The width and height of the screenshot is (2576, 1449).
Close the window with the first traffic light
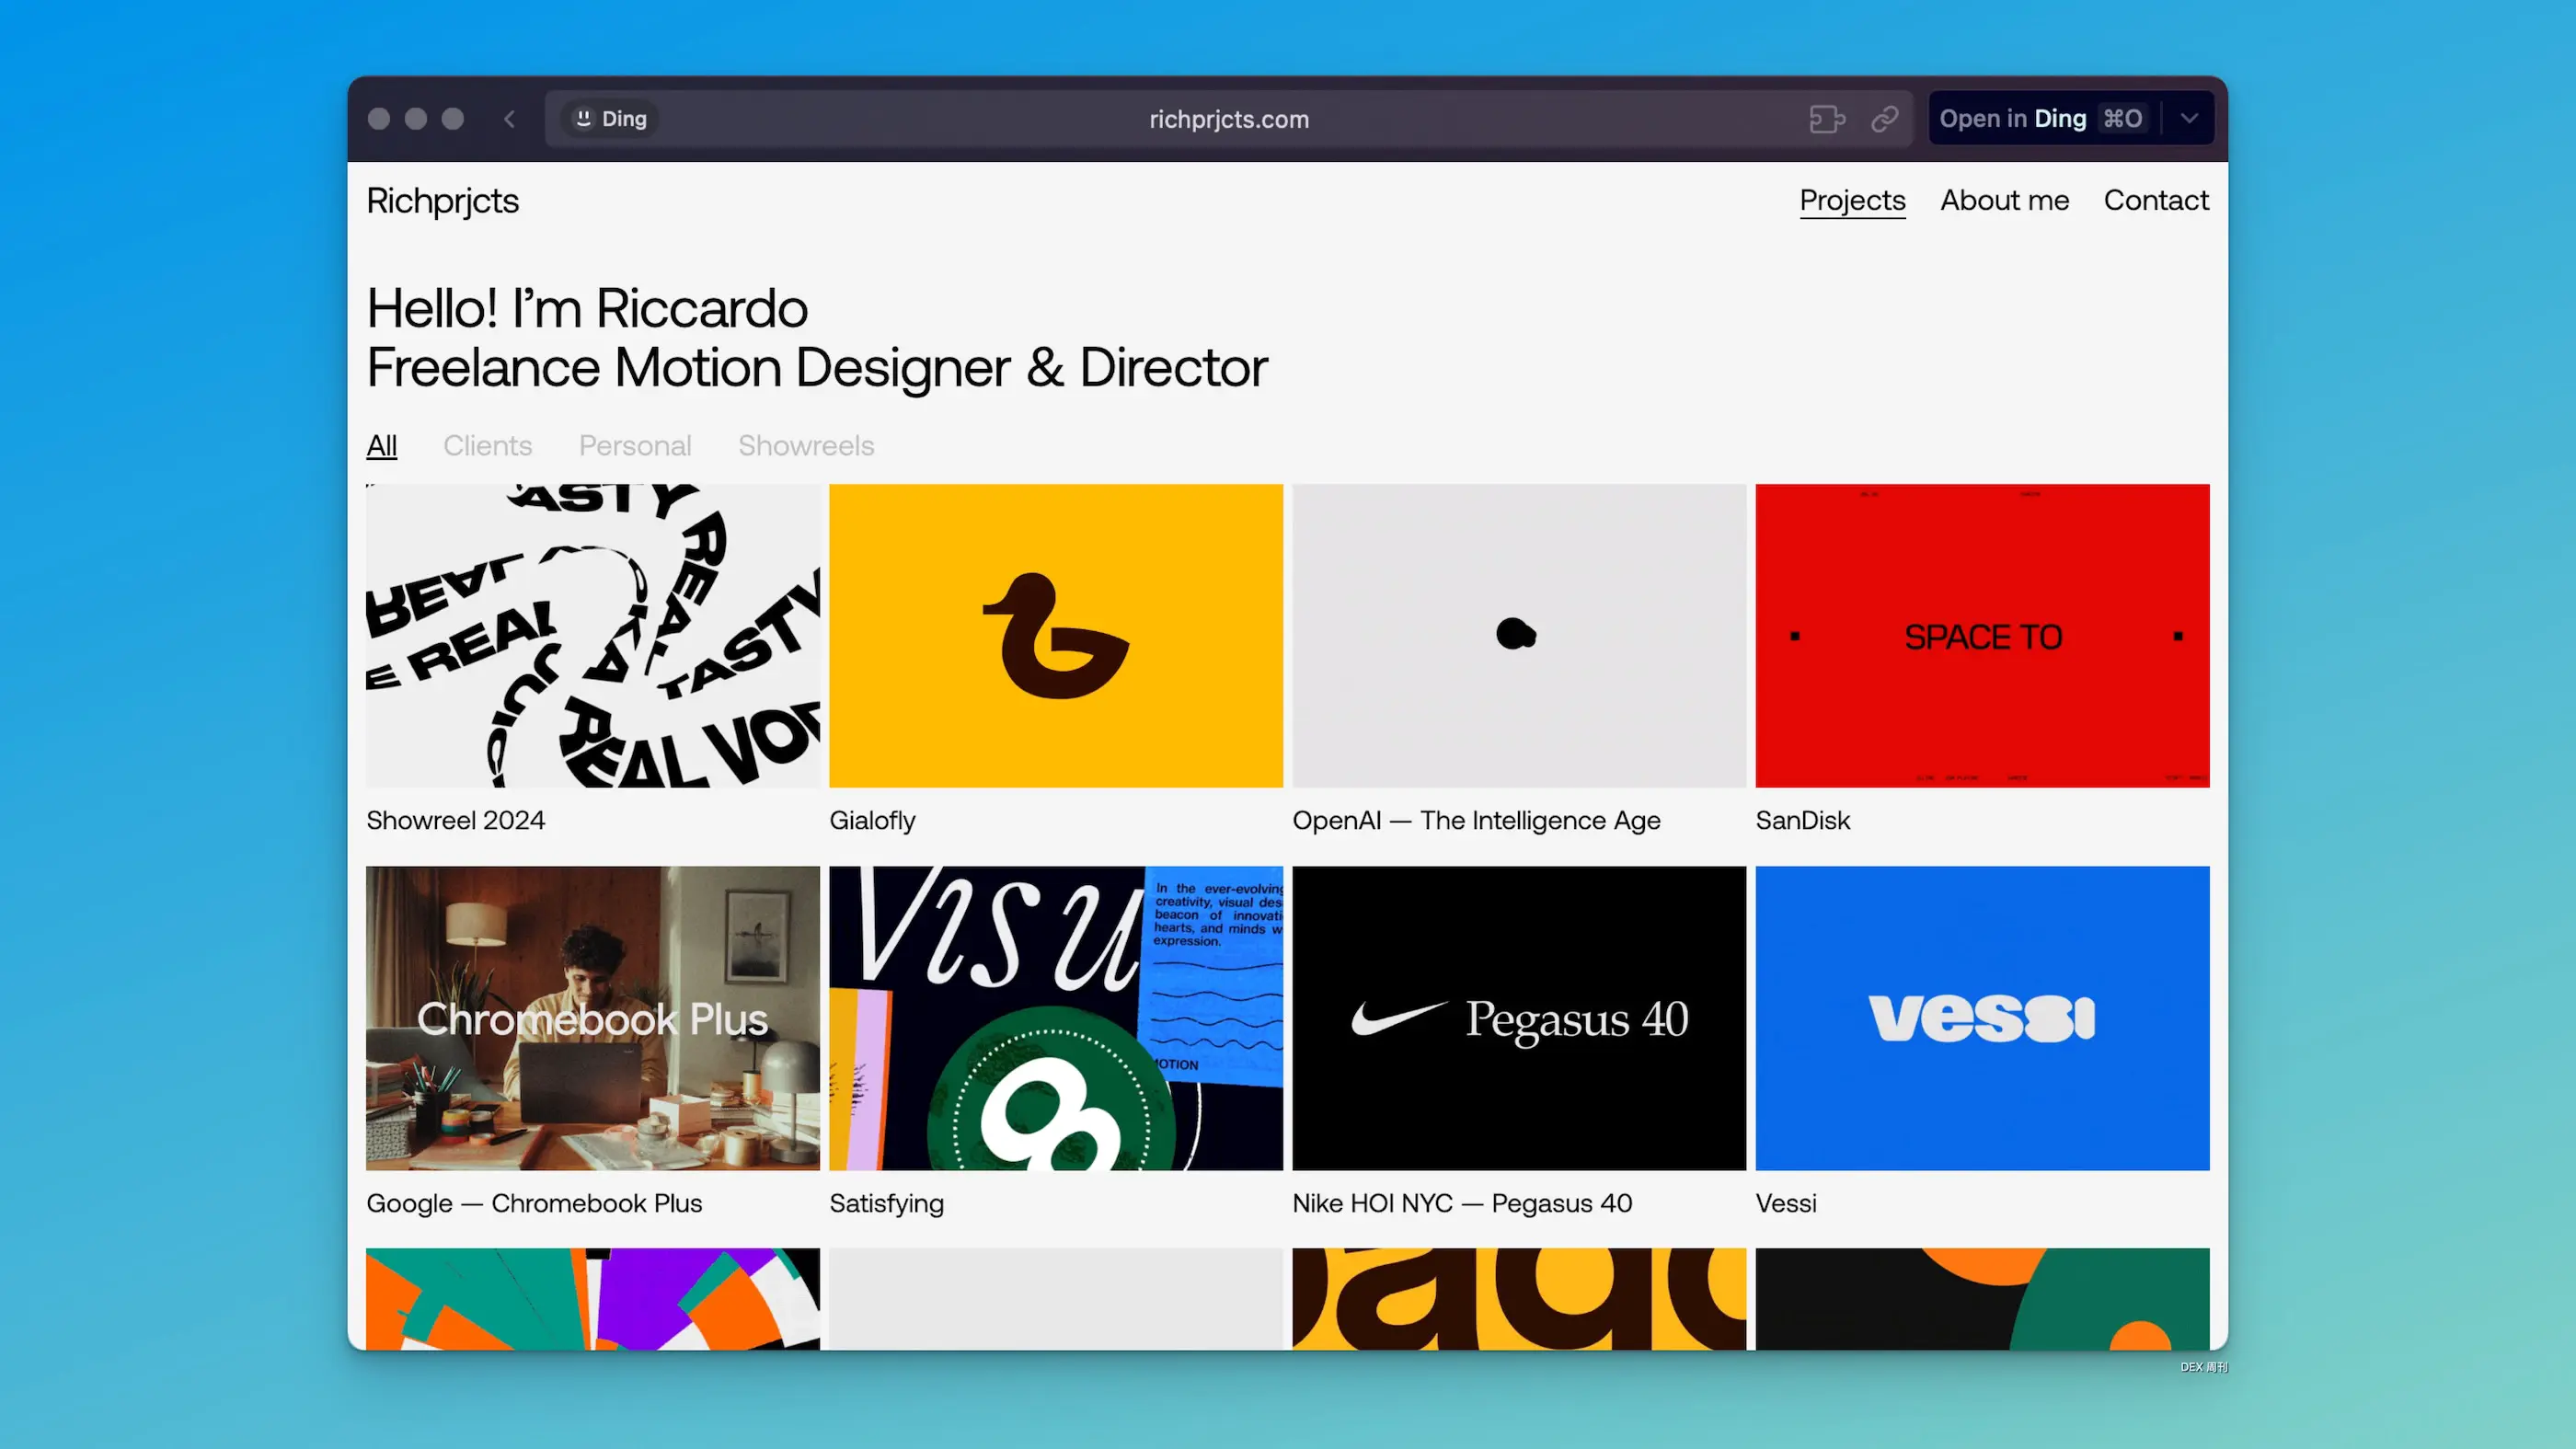pos(379,119)
